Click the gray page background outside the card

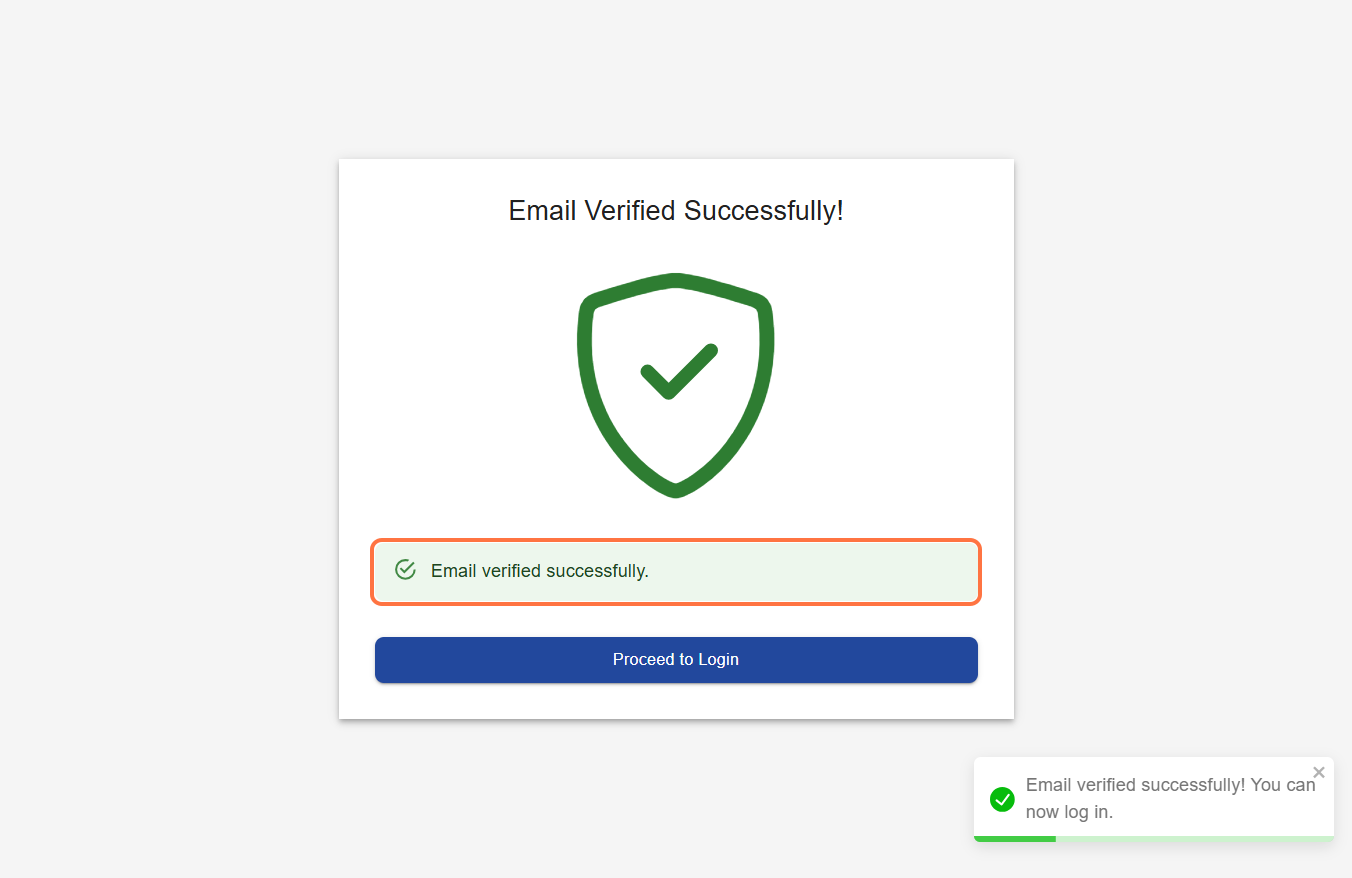click(x=170, y=440)
